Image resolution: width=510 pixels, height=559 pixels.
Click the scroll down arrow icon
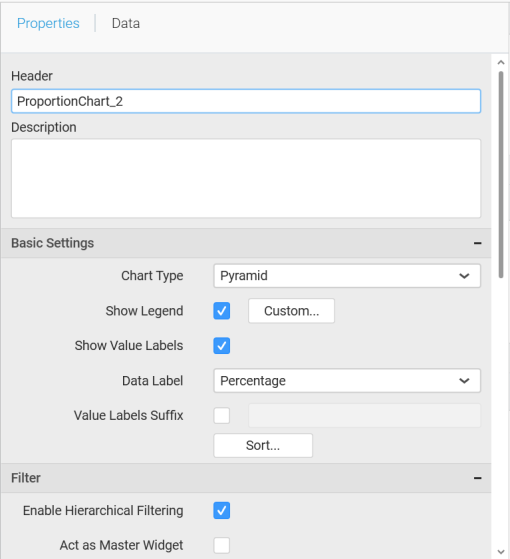[x=501, y=552]
